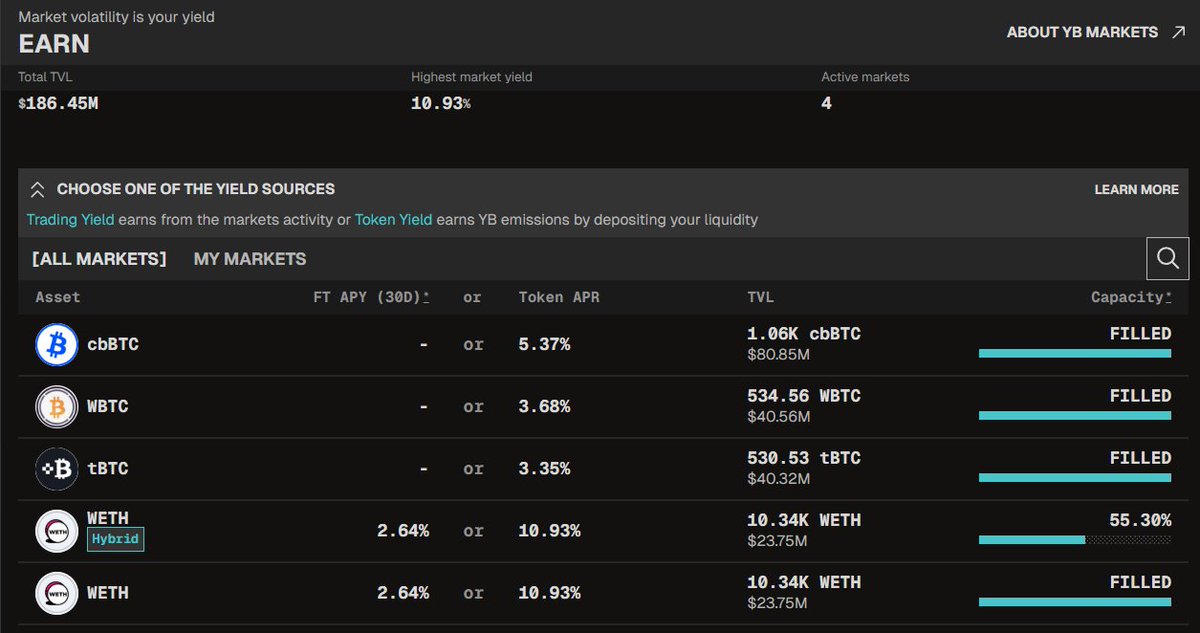Click the 55.30% capacity value
The width and height of the screenshot is (1200, 633).
pyautogui.click(x=1140, y=520)
